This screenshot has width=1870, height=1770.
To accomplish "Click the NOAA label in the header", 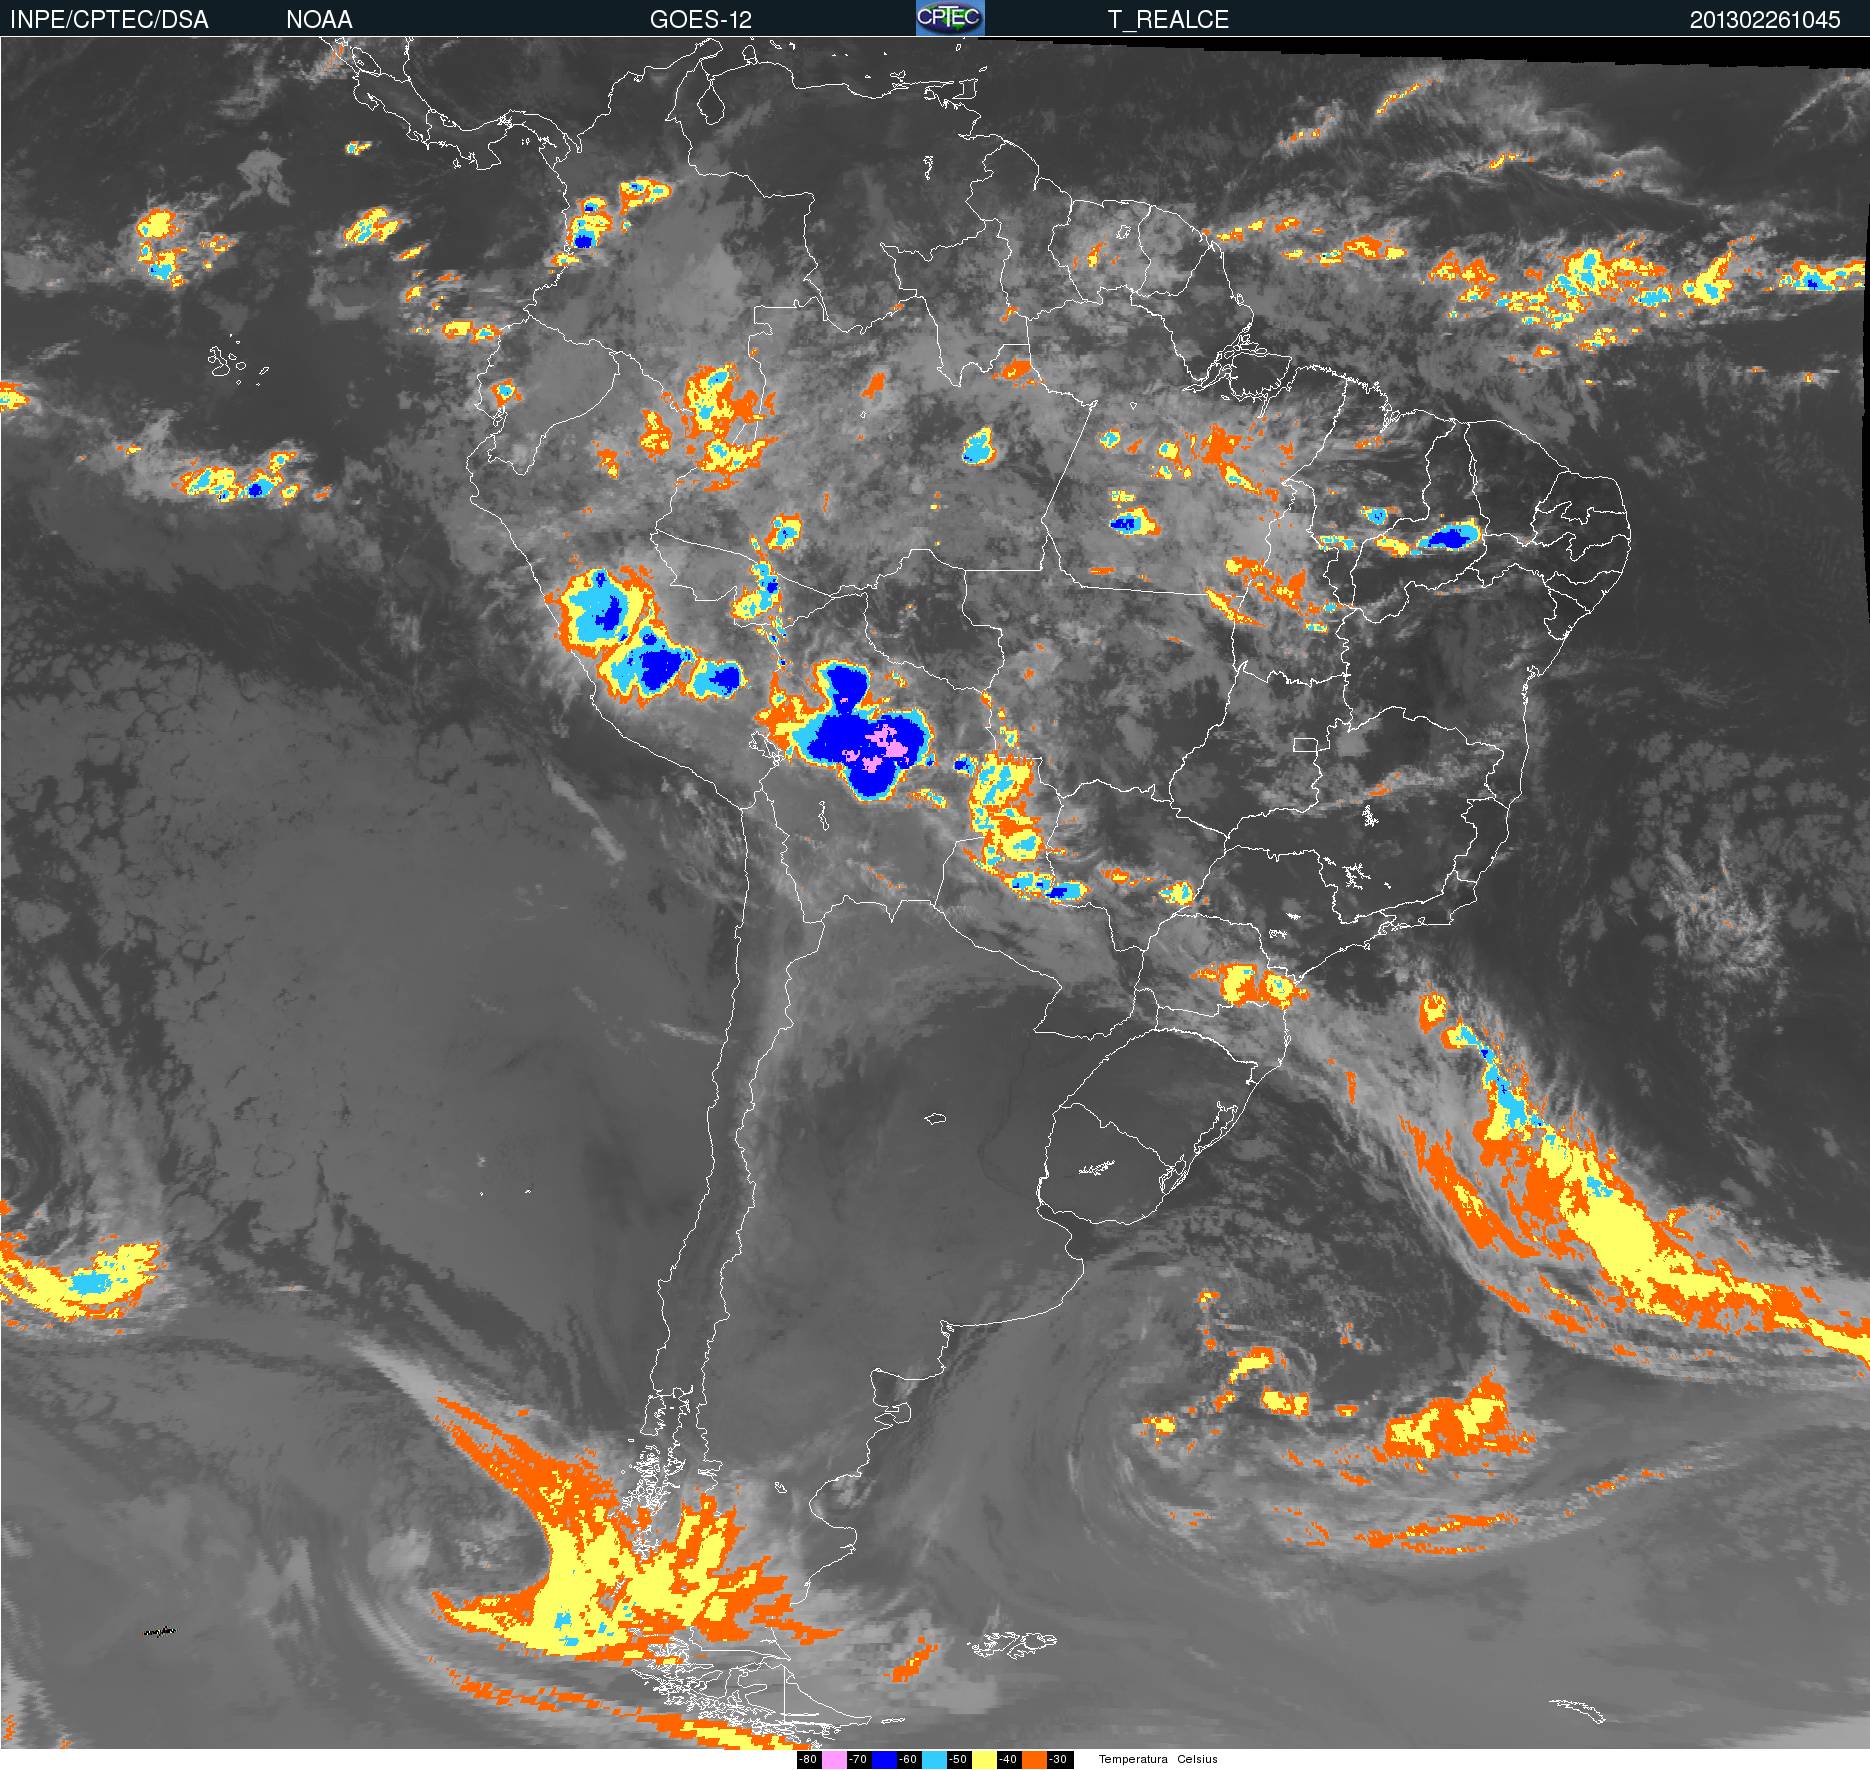I will 319,19.
